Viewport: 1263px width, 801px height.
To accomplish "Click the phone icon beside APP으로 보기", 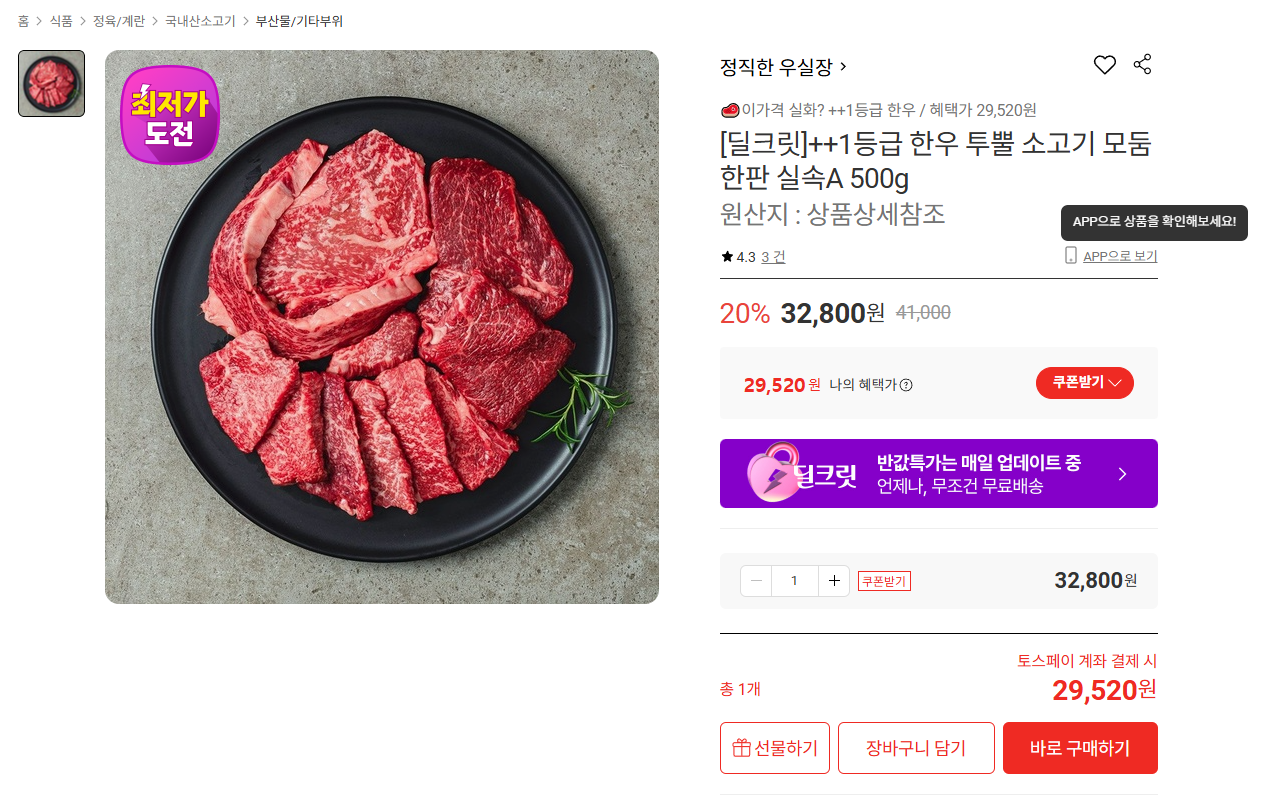I will pyautogui.click(x=1071, y=256).
